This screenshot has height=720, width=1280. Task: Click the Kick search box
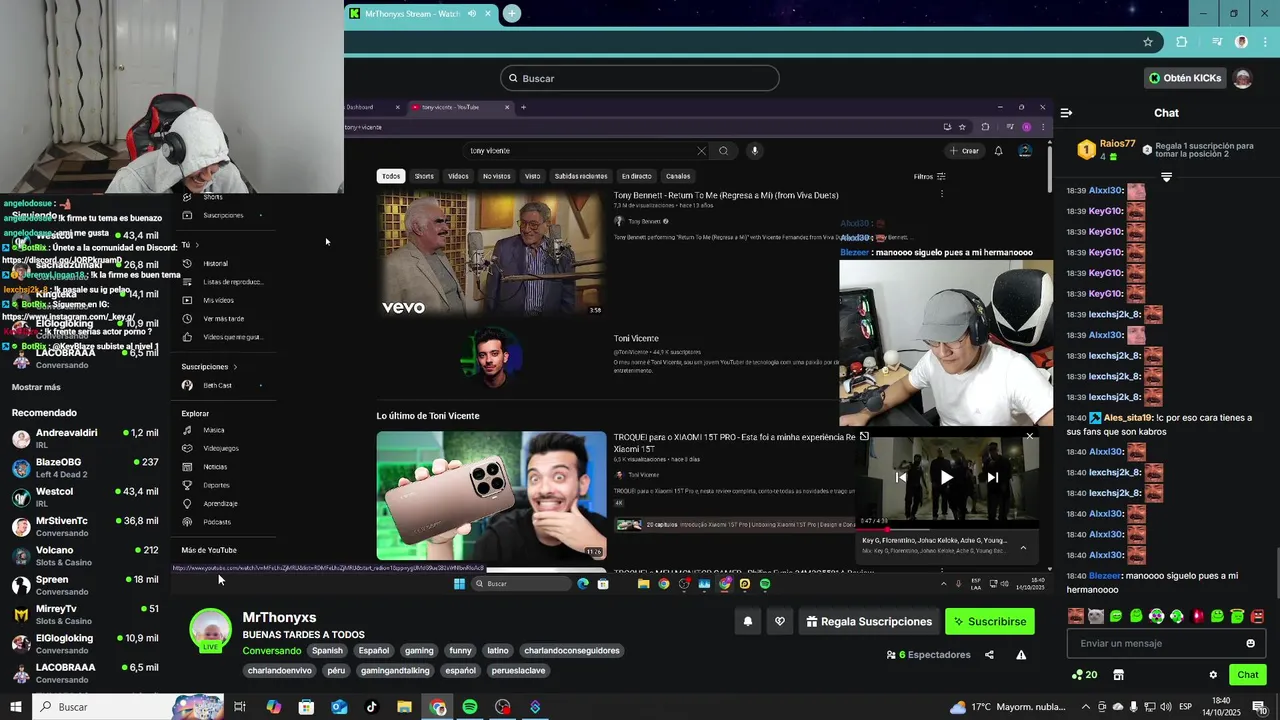tap(640, 78)
